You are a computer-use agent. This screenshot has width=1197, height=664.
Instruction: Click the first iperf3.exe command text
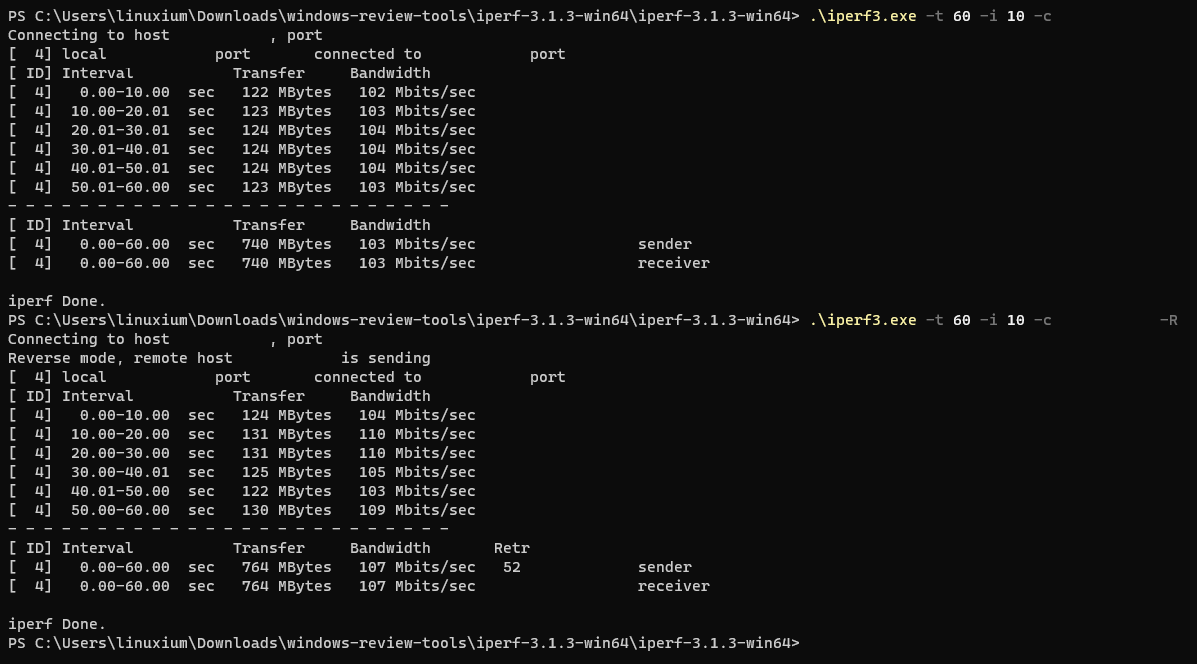(x=930, y=16)
